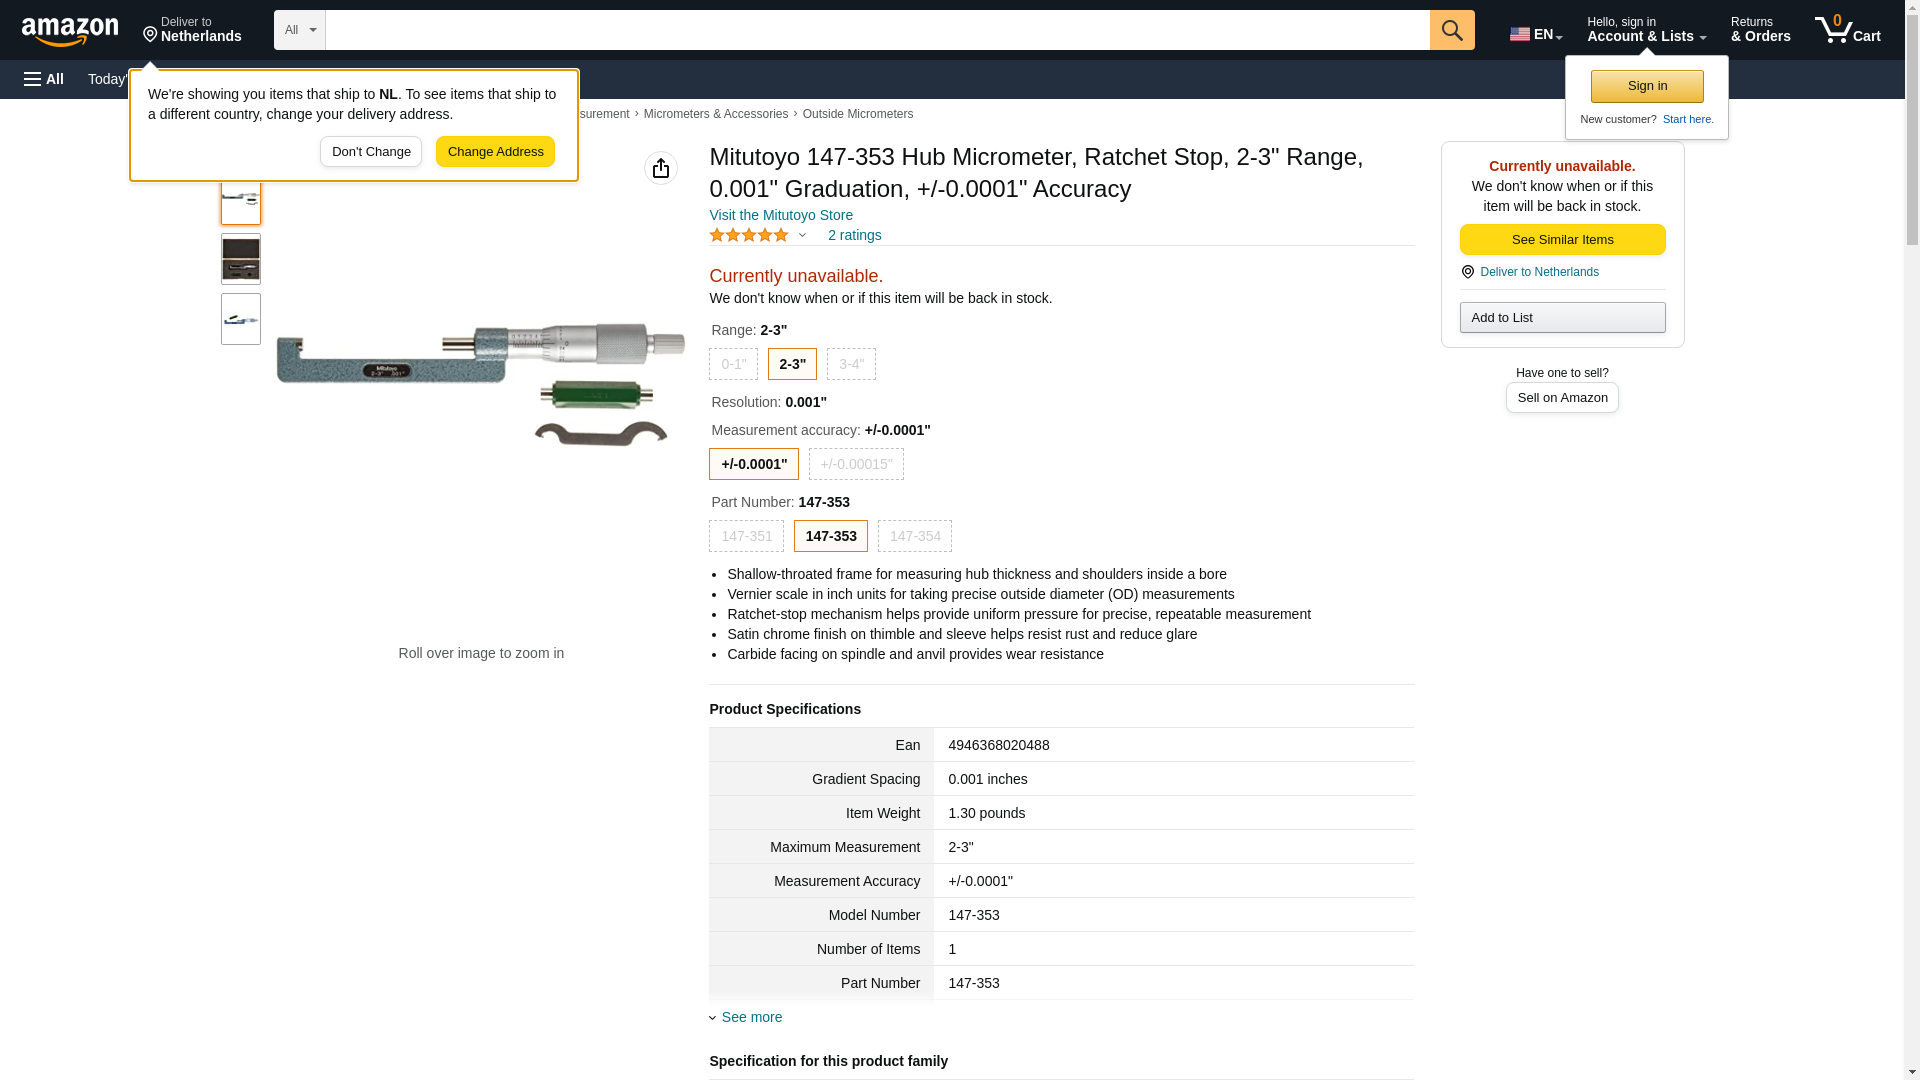Open the All hamburger menu
Image resolution: width=1920 pixels, height=1080 pixels.
pos(44,79)
